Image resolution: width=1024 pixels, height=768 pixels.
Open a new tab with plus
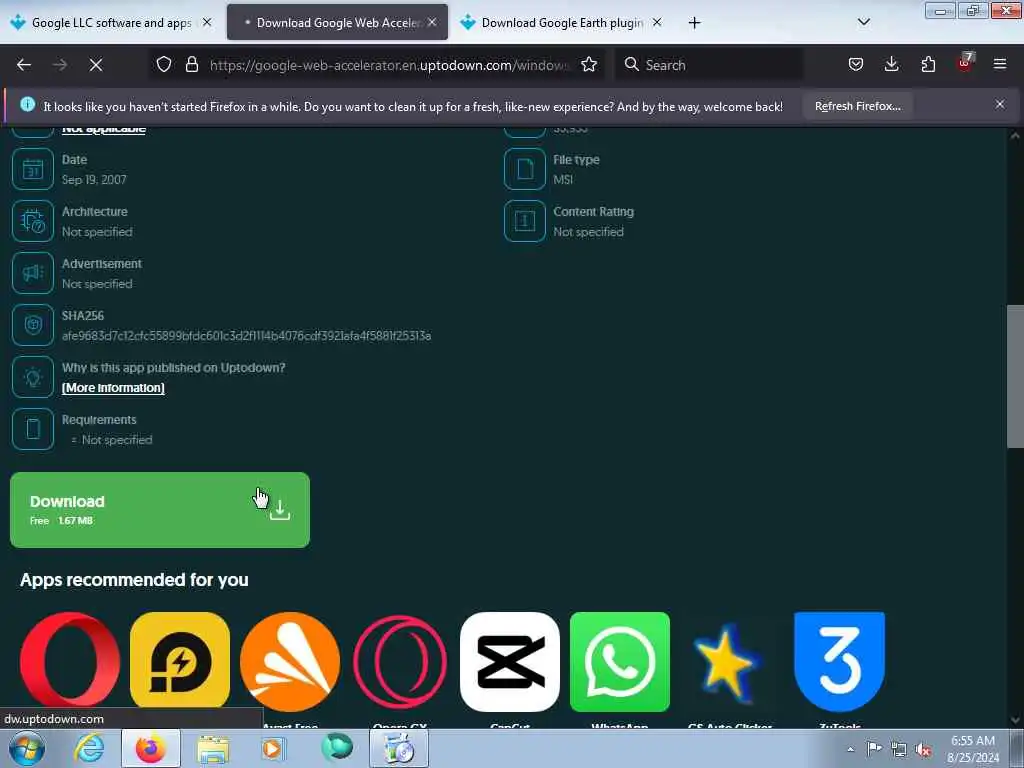point(694,23)
